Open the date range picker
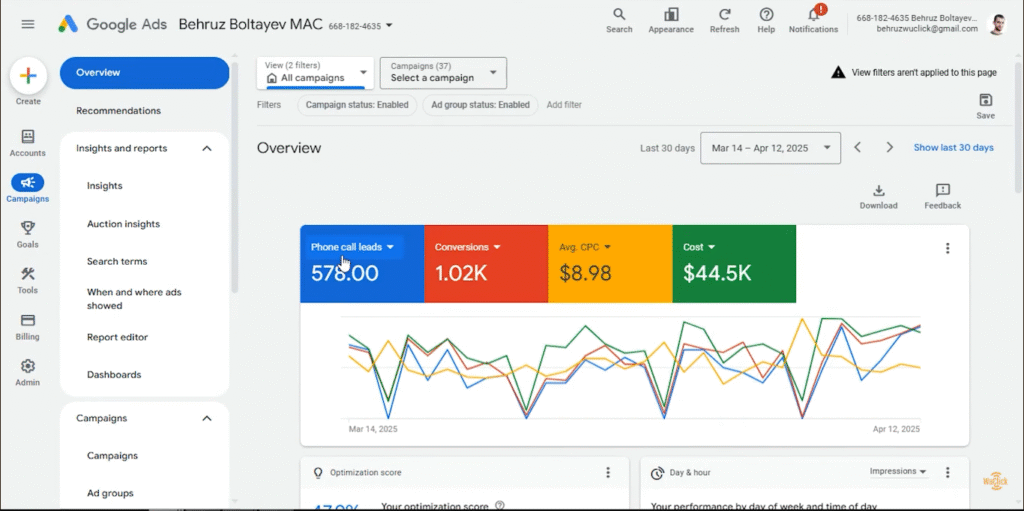This screenshot has width=1024, height=511. pyautogui.click(x=771, y=148)
